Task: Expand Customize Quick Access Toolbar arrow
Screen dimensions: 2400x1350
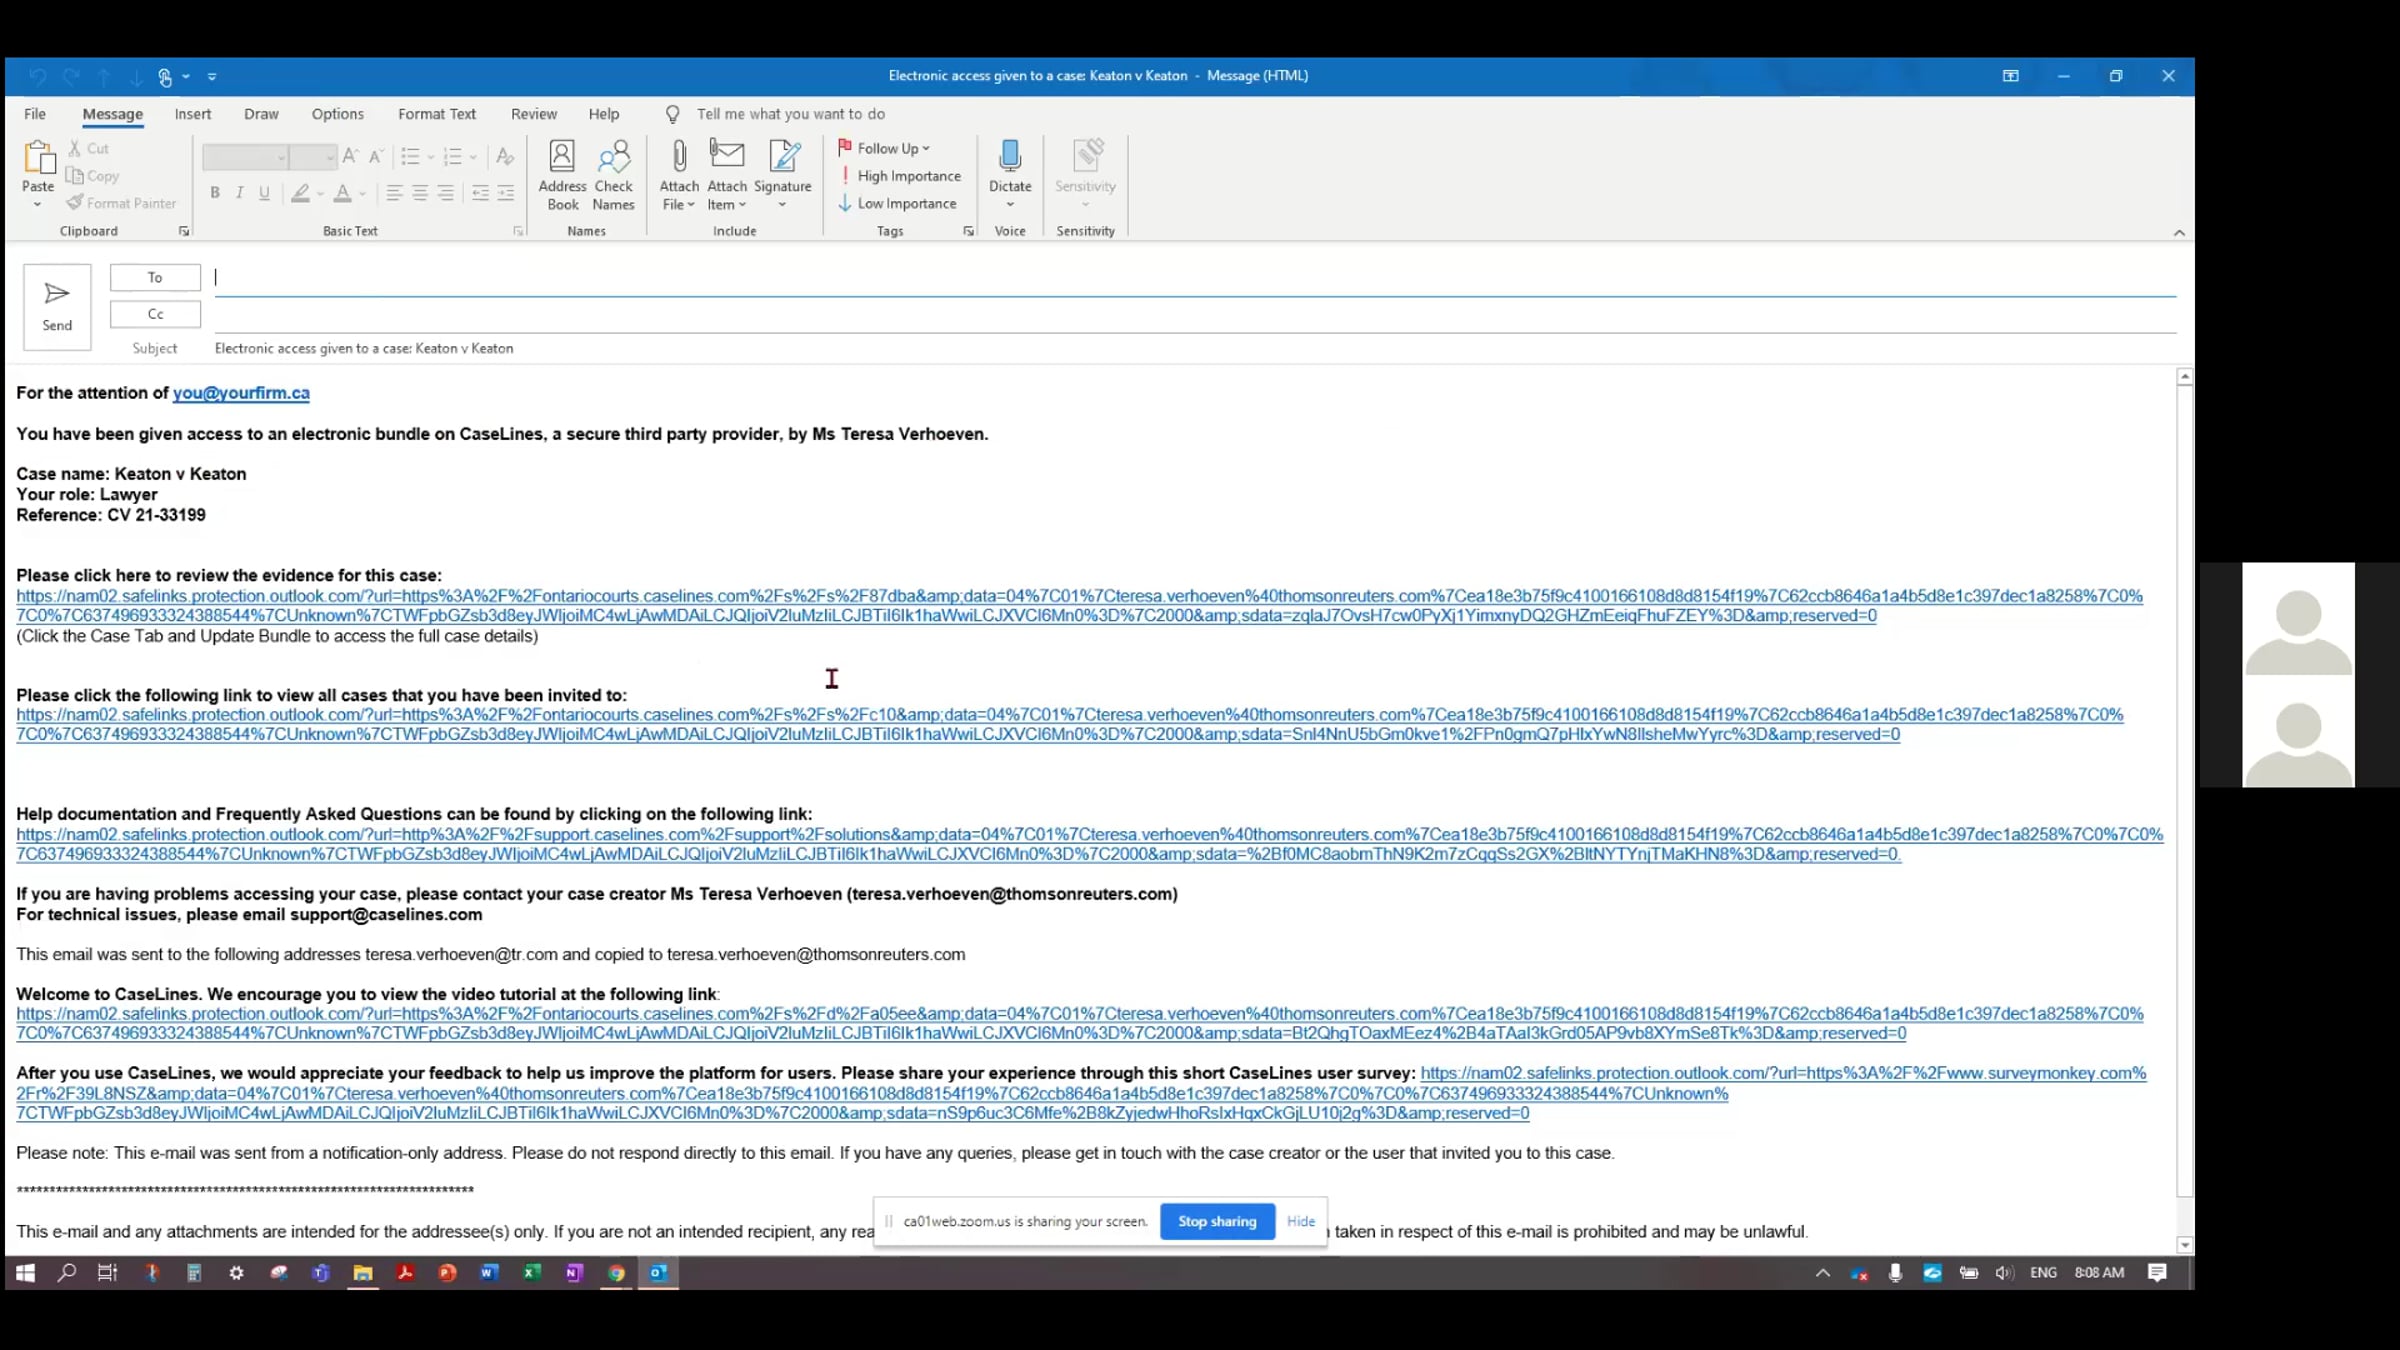Action: click(212, 76)
